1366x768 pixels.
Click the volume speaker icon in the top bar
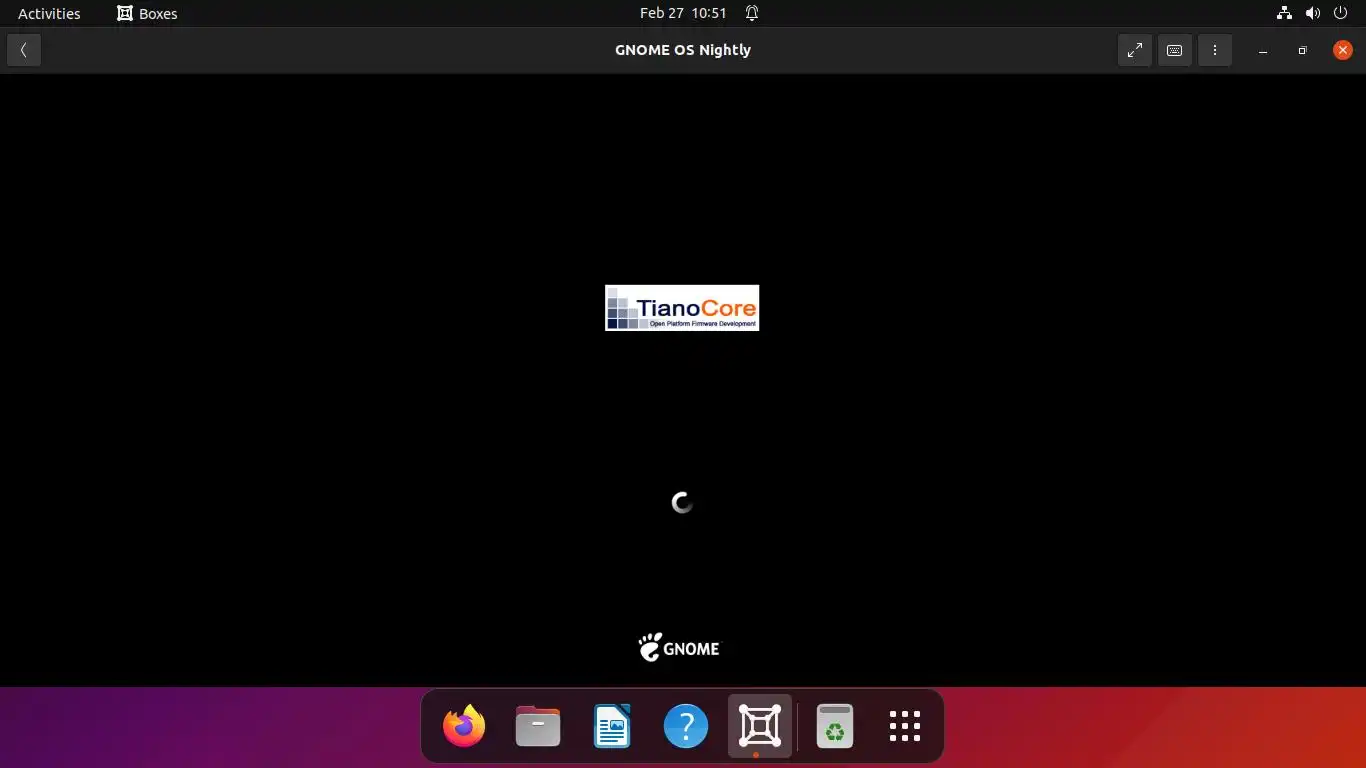coord(1312,13)
